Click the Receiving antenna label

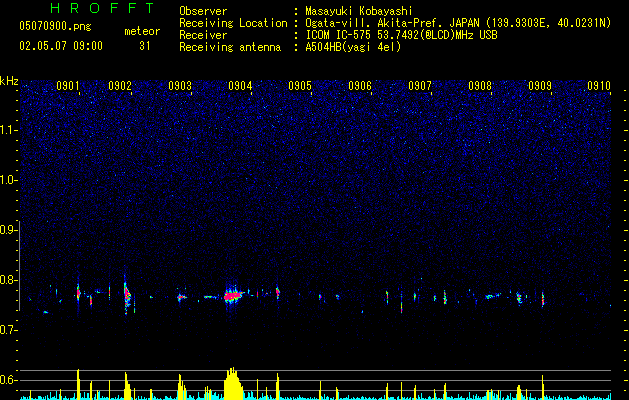(230, 47)
